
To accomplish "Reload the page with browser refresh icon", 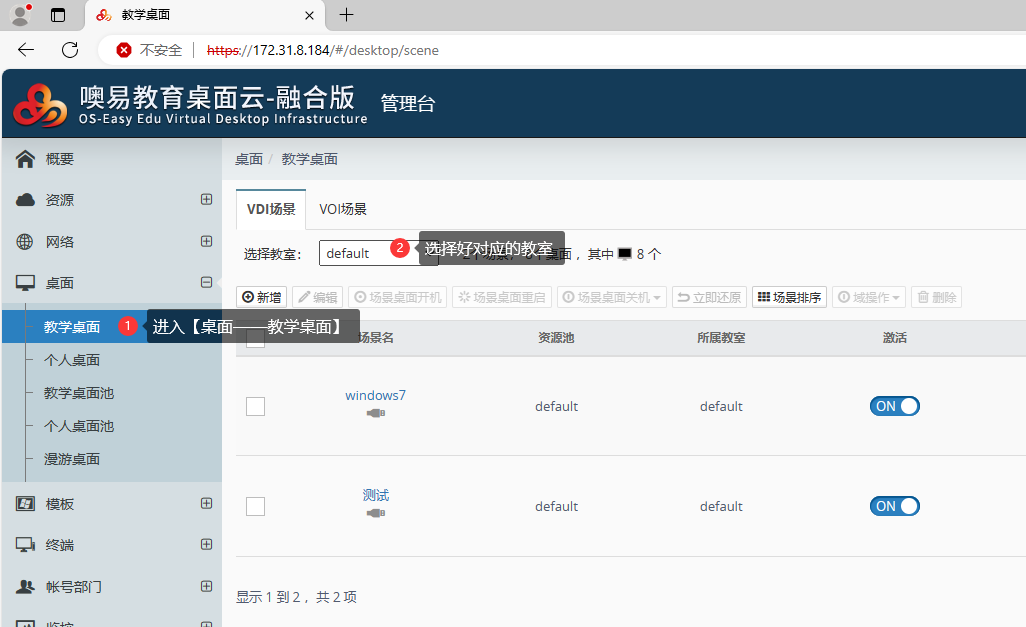I will click(x=70, y=50).
